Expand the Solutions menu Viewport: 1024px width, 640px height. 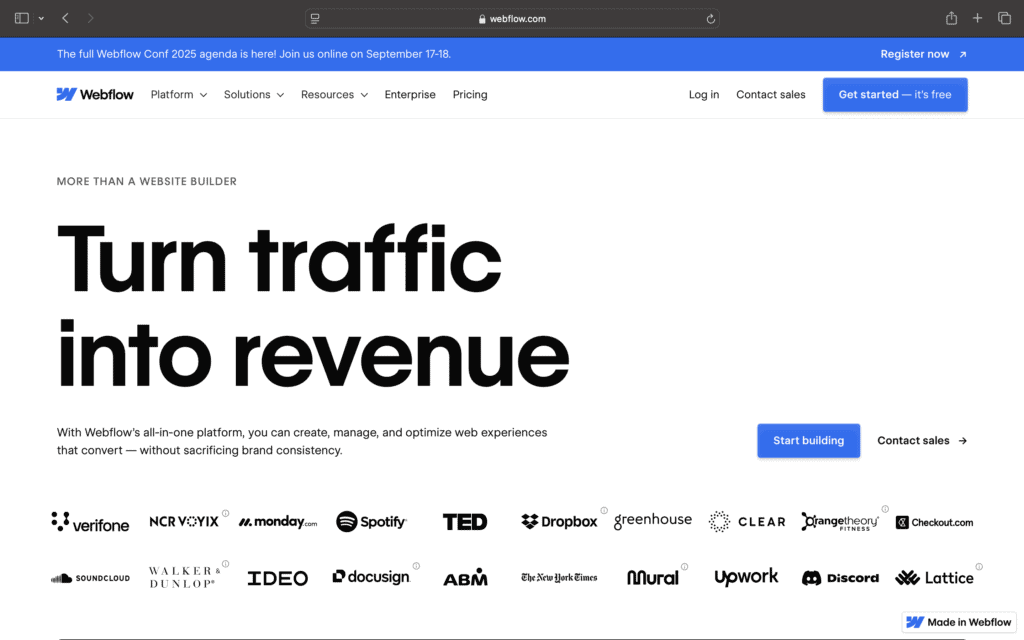coord(254,95)
